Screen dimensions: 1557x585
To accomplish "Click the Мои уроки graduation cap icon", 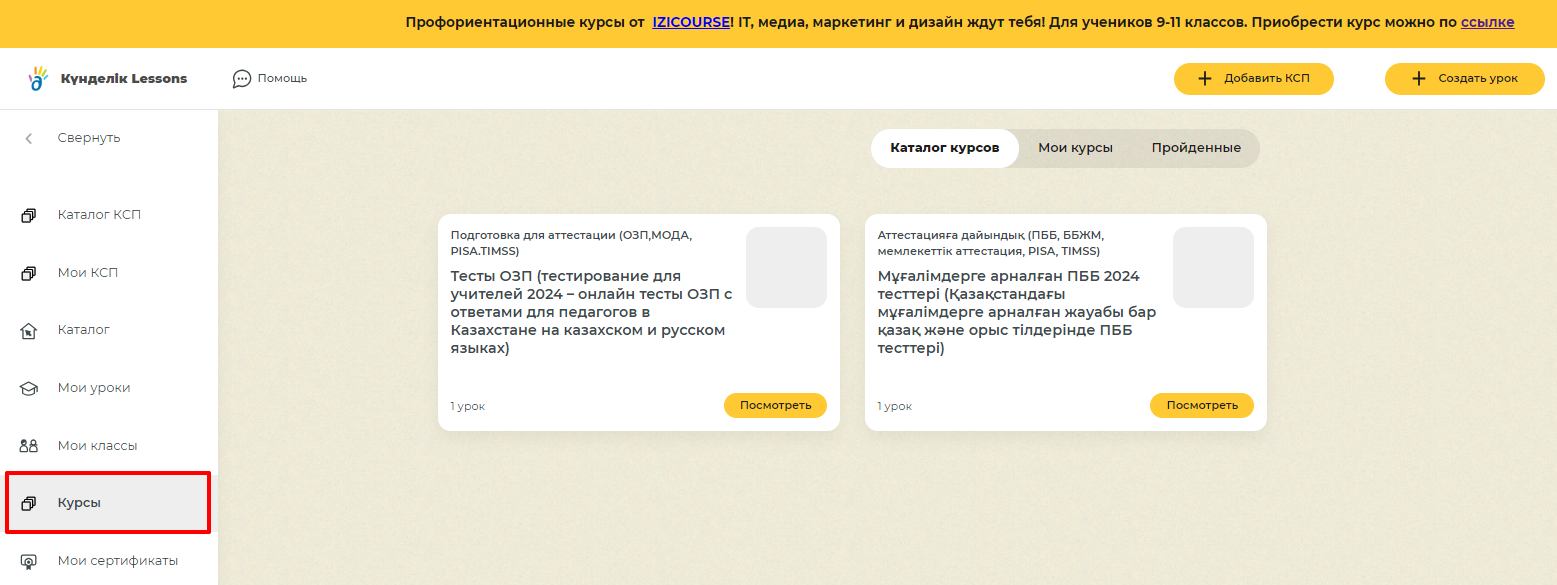I will pos(29,388).
